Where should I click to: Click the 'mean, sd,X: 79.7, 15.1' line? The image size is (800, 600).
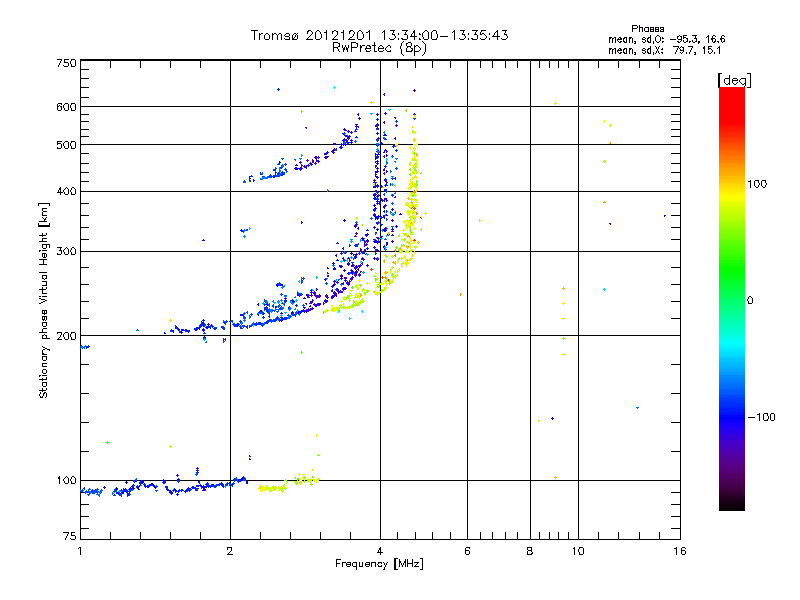[x=664, y=51]
